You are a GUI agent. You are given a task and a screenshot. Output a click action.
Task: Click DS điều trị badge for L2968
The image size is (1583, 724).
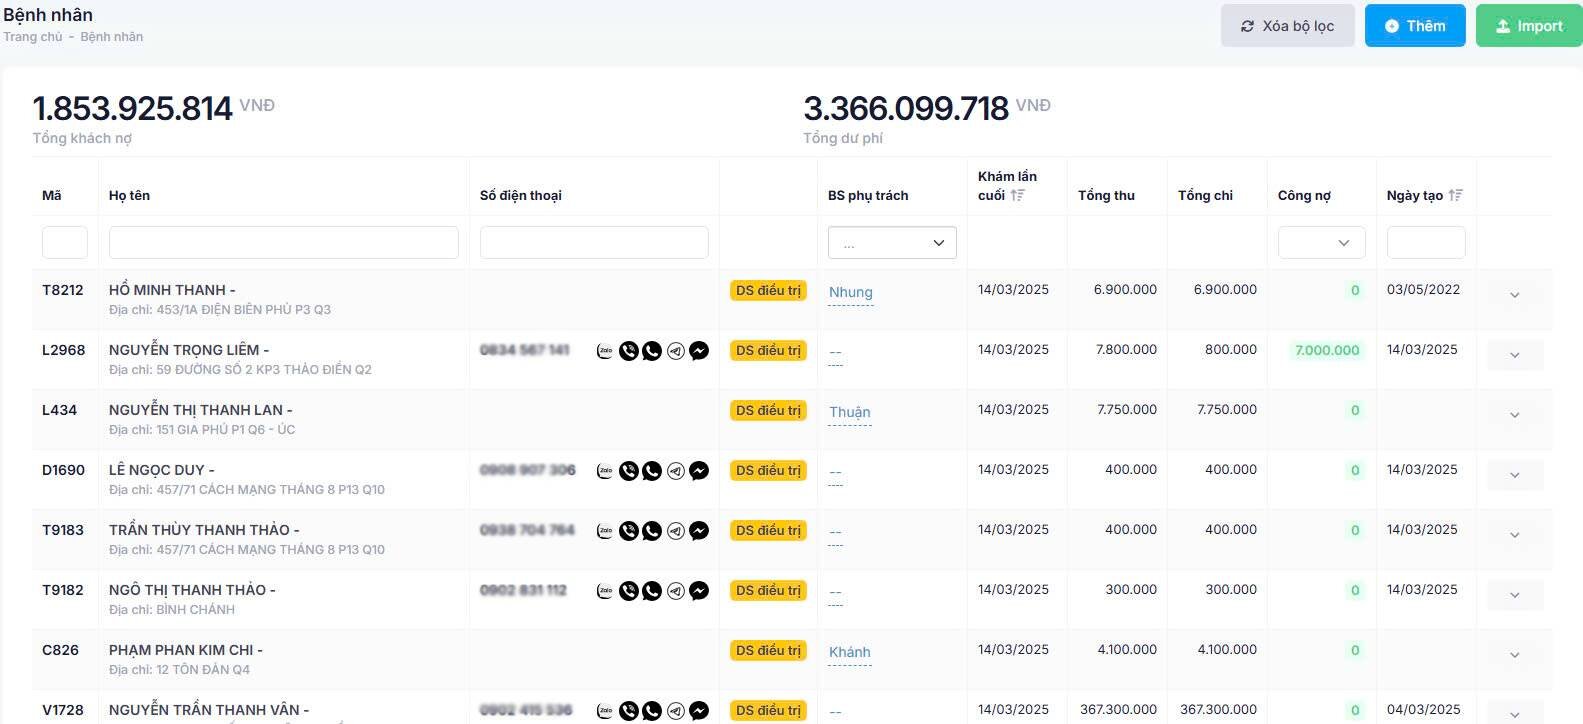pyautogui.click(x=768, y=351)
